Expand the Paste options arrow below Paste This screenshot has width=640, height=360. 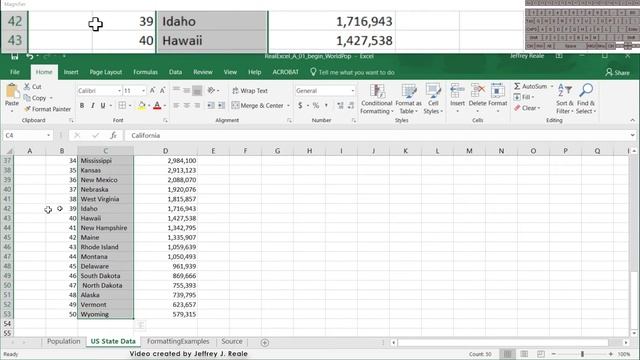[12, 111]
